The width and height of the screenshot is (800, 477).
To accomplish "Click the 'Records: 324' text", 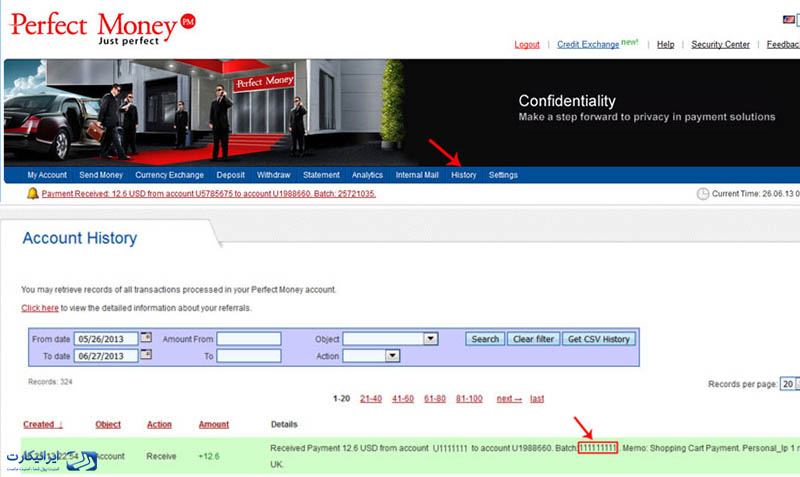I will tap(50, 382).
